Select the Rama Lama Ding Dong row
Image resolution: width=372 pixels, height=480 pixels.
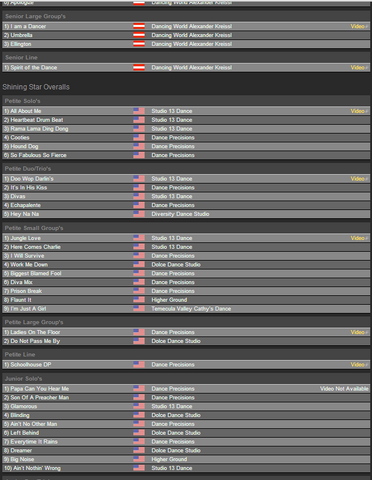(x=186, y=129)
